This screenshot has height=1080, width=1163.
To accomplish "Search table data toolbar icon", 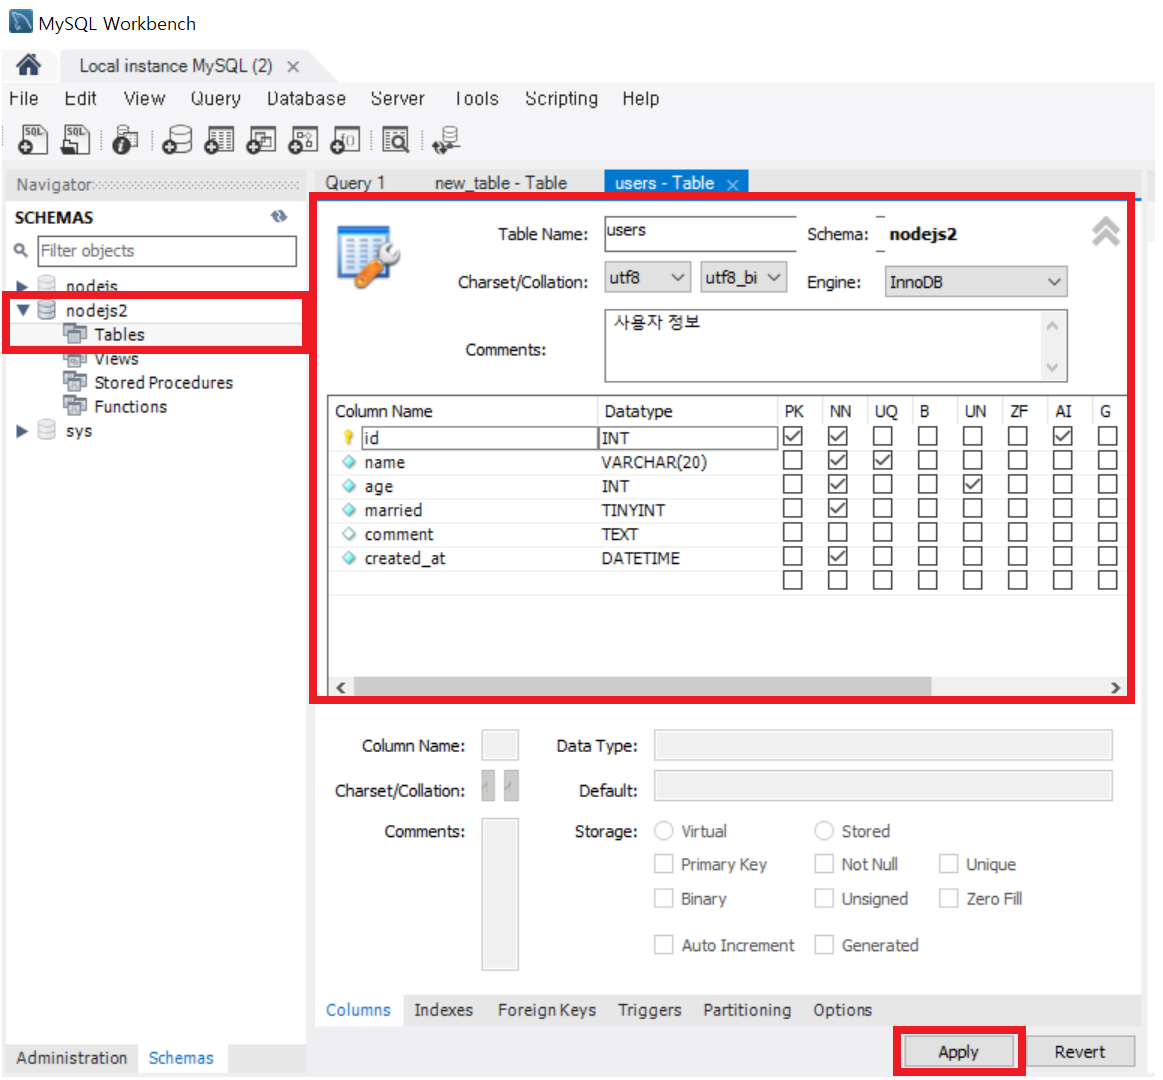I will 395,139.
